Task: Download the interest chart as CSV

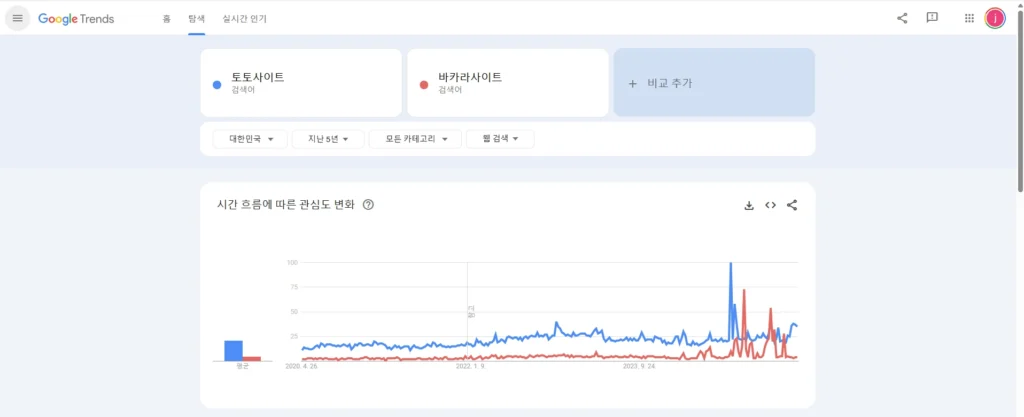Action: [x=749, y=205]
